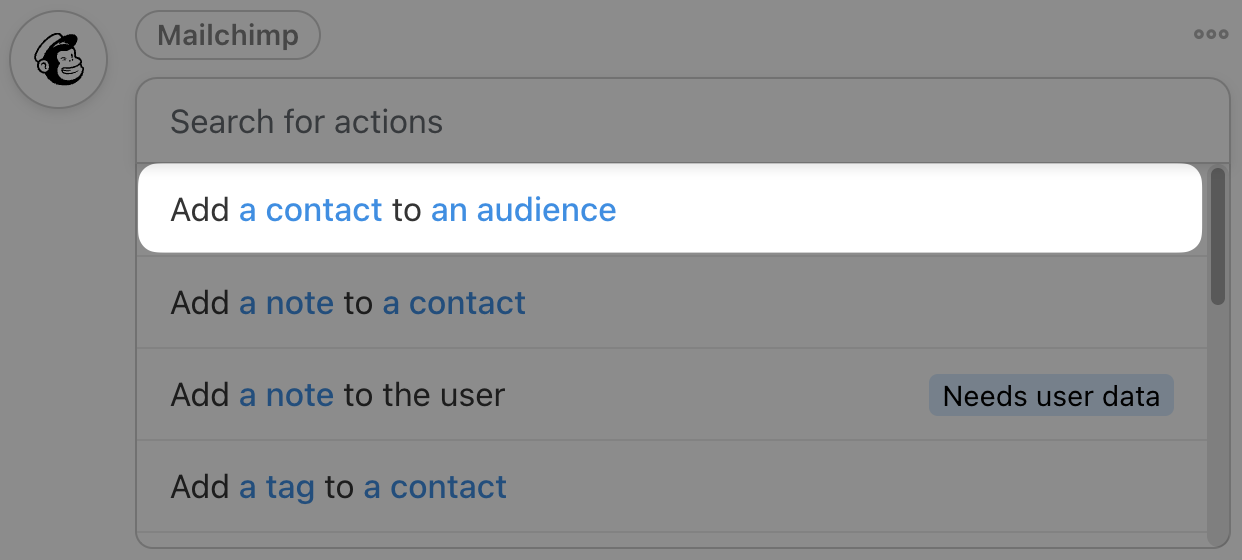Click the Mailchimp monkey logo icon
This screenshot has width=1242, height=560.
point(58,59)
